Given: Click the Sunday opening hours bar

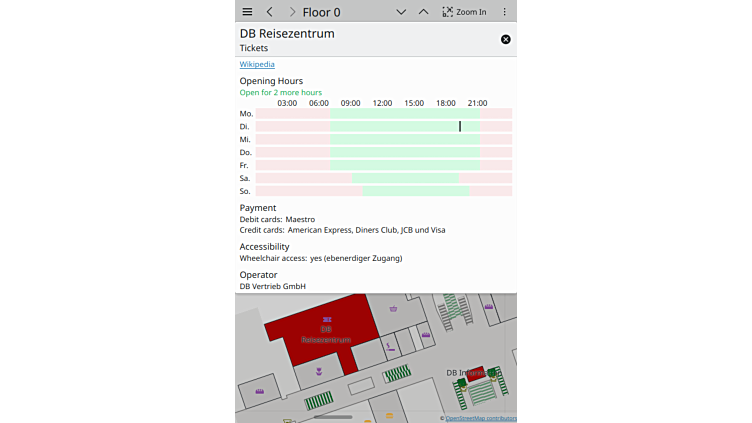Looking at the screenshot, I should click(x=415, y=191).
